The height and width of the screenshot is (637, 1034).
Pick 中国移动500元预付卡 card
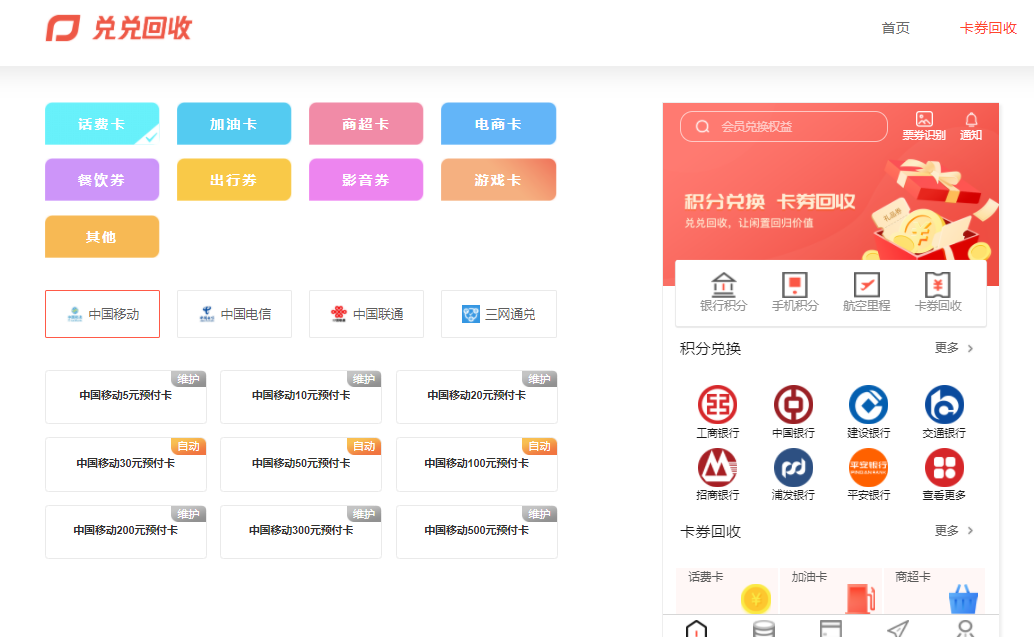click(477, 531)
